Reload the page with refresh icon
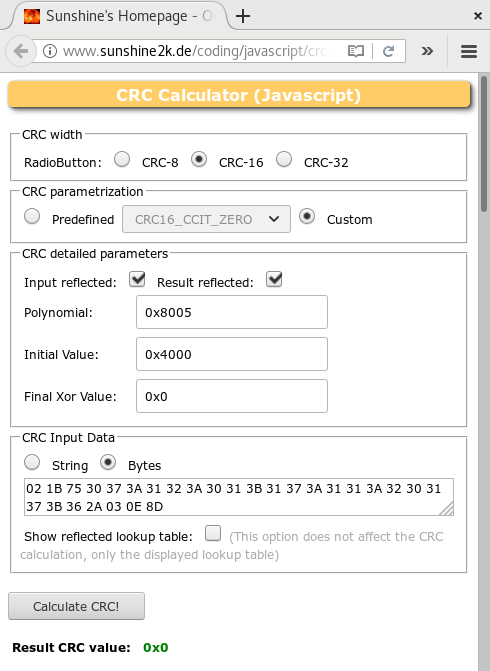Viewport: 490px width, 671px height. coord(388,51)
